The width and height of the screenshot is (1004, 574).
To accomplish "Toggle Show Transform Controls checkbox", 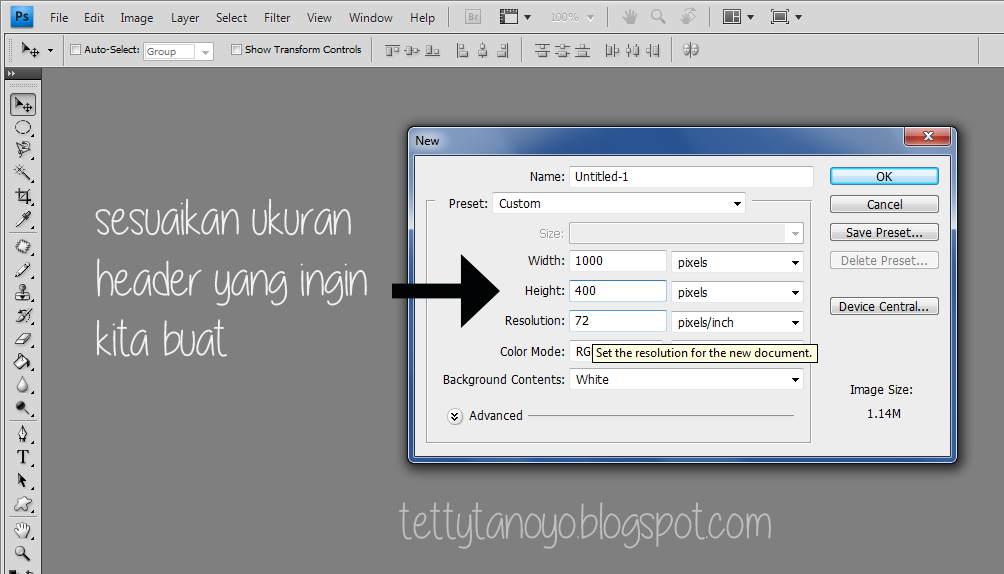I will [x=236, y=50].
